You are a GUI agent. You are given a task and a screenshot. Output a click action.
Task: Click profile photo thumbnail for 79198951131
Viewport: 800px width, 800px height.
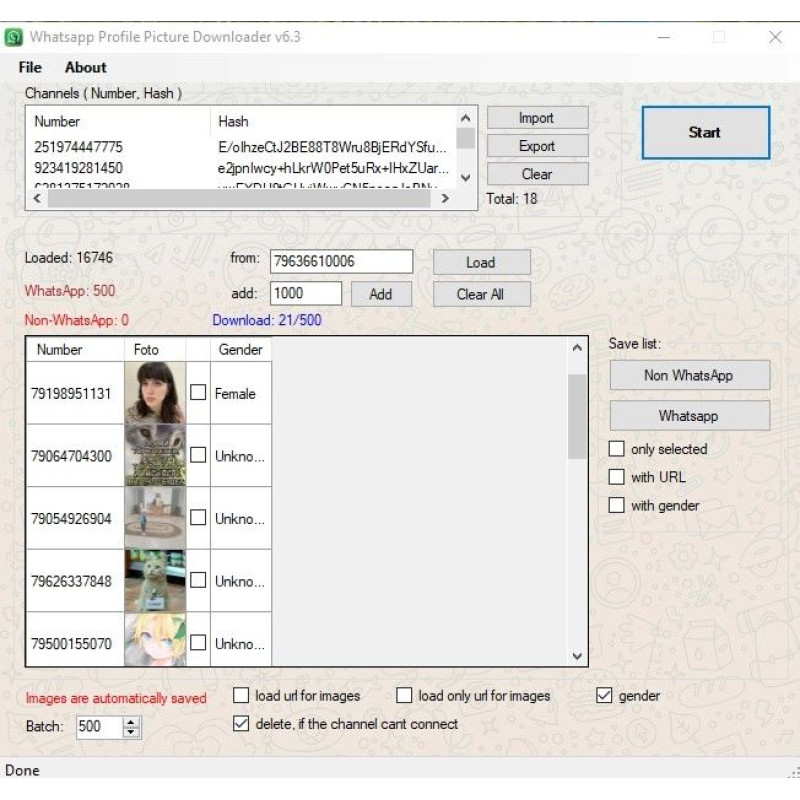[x=154, y=393]
